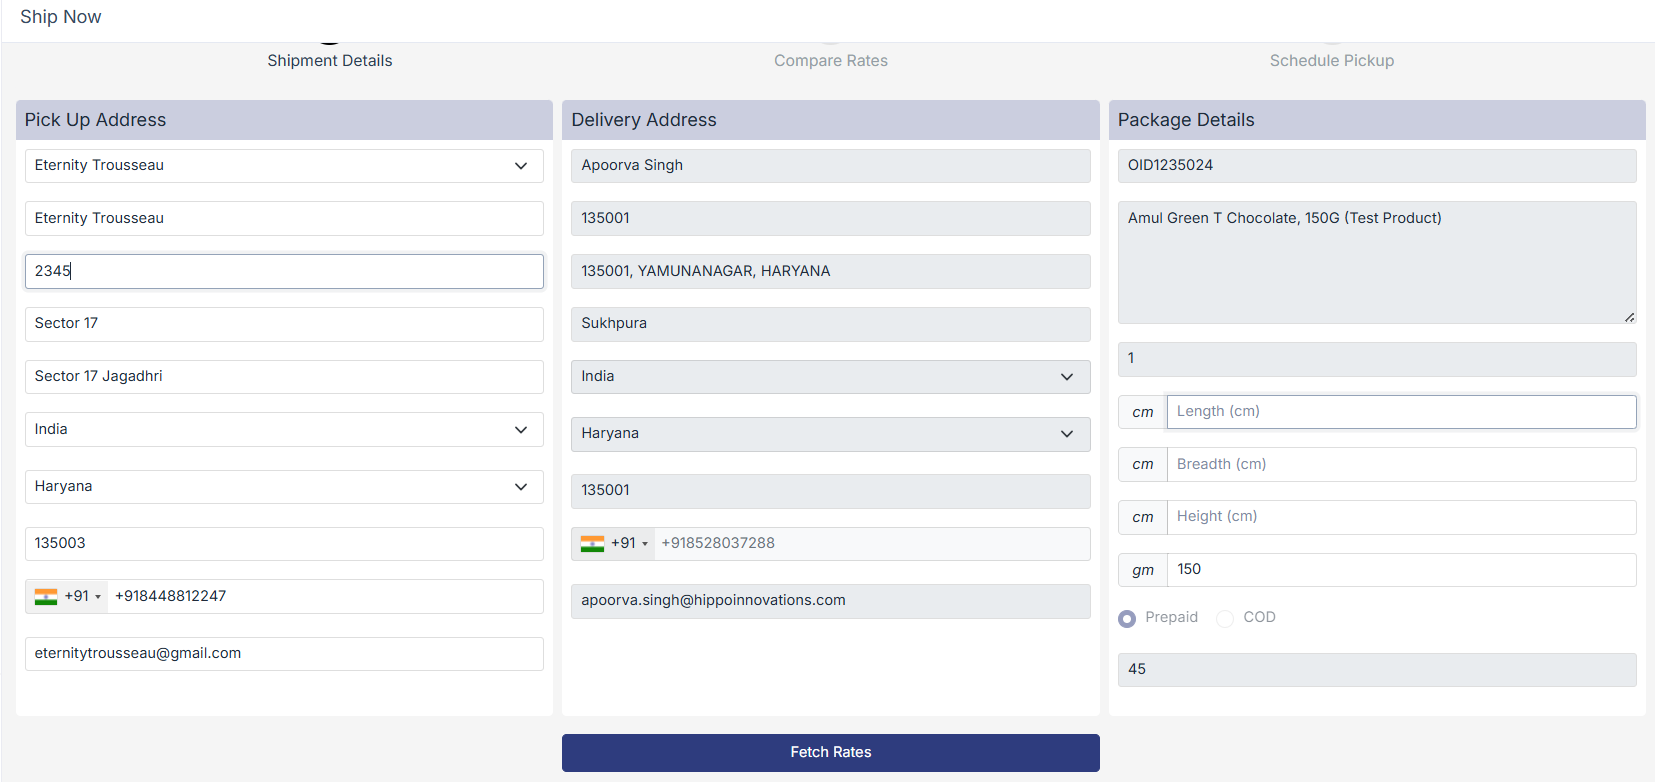This screenshot has width=1655, height=782.
Task: Focus the Length (cm) input field
Action: pyautogui.click(x=1400, y=412)
